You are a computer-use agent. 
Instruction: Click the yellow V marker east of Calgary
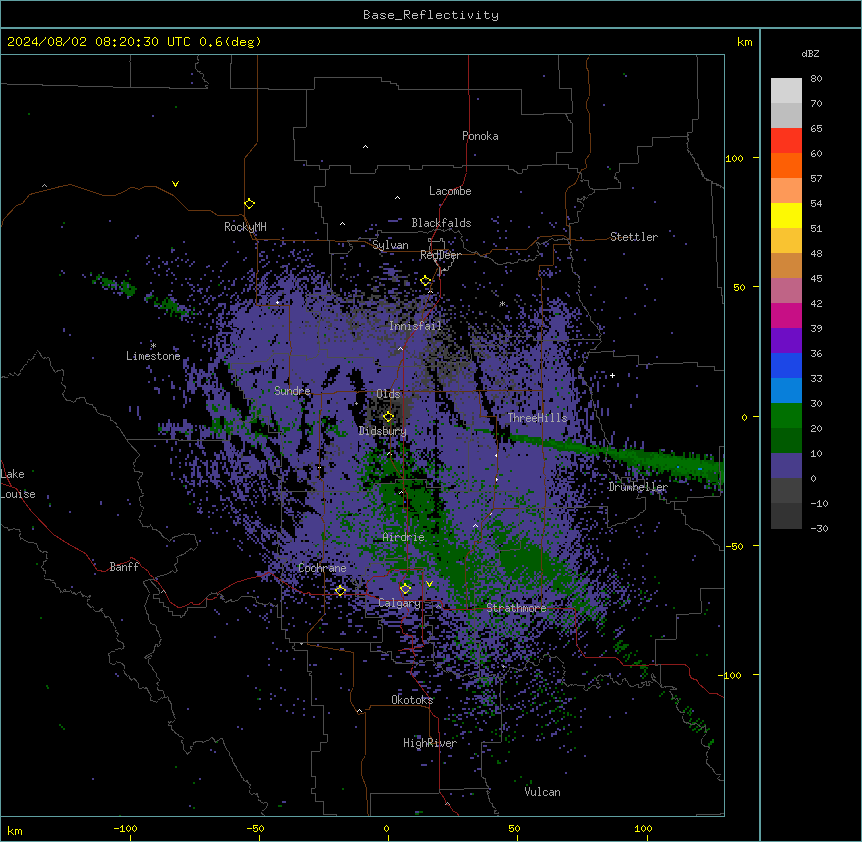point(429,584)
